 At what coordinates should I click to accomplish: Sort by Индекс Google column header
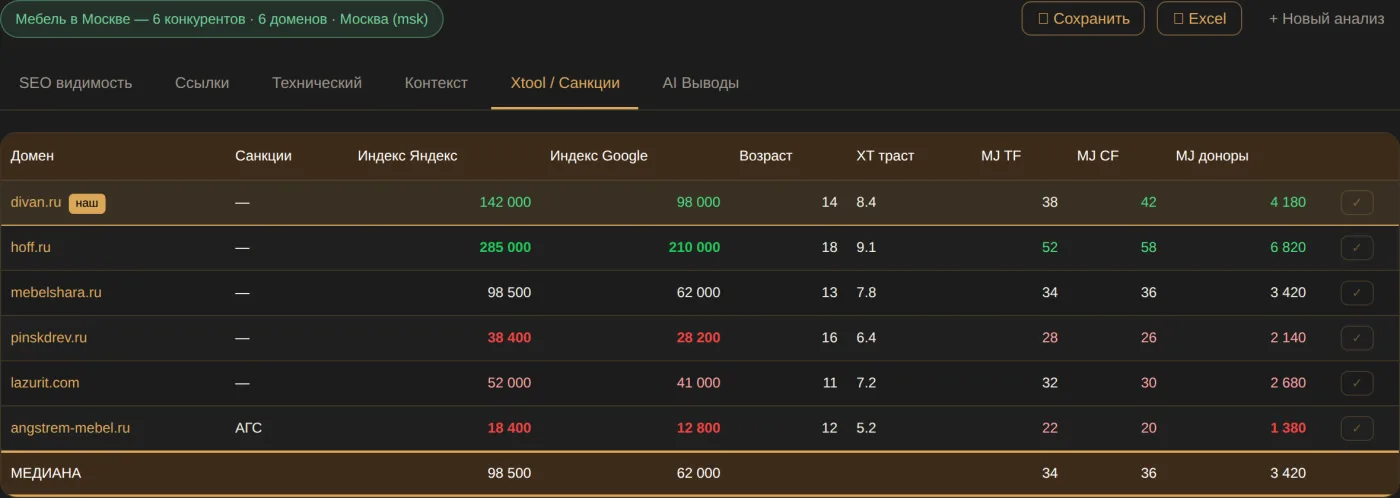tap(599, 156)
